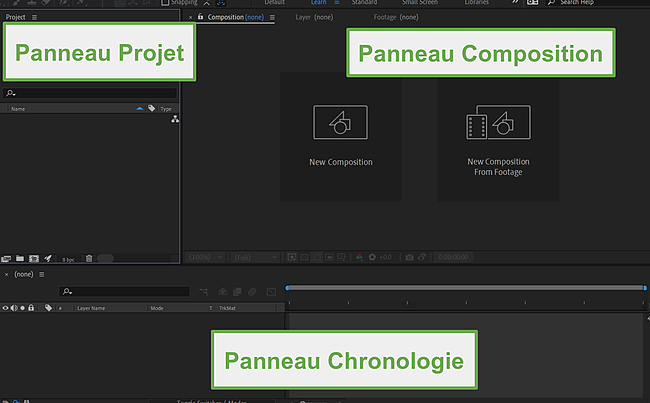Click the show snapshot icon
The image size is (650, 403).
click(422, 257)
